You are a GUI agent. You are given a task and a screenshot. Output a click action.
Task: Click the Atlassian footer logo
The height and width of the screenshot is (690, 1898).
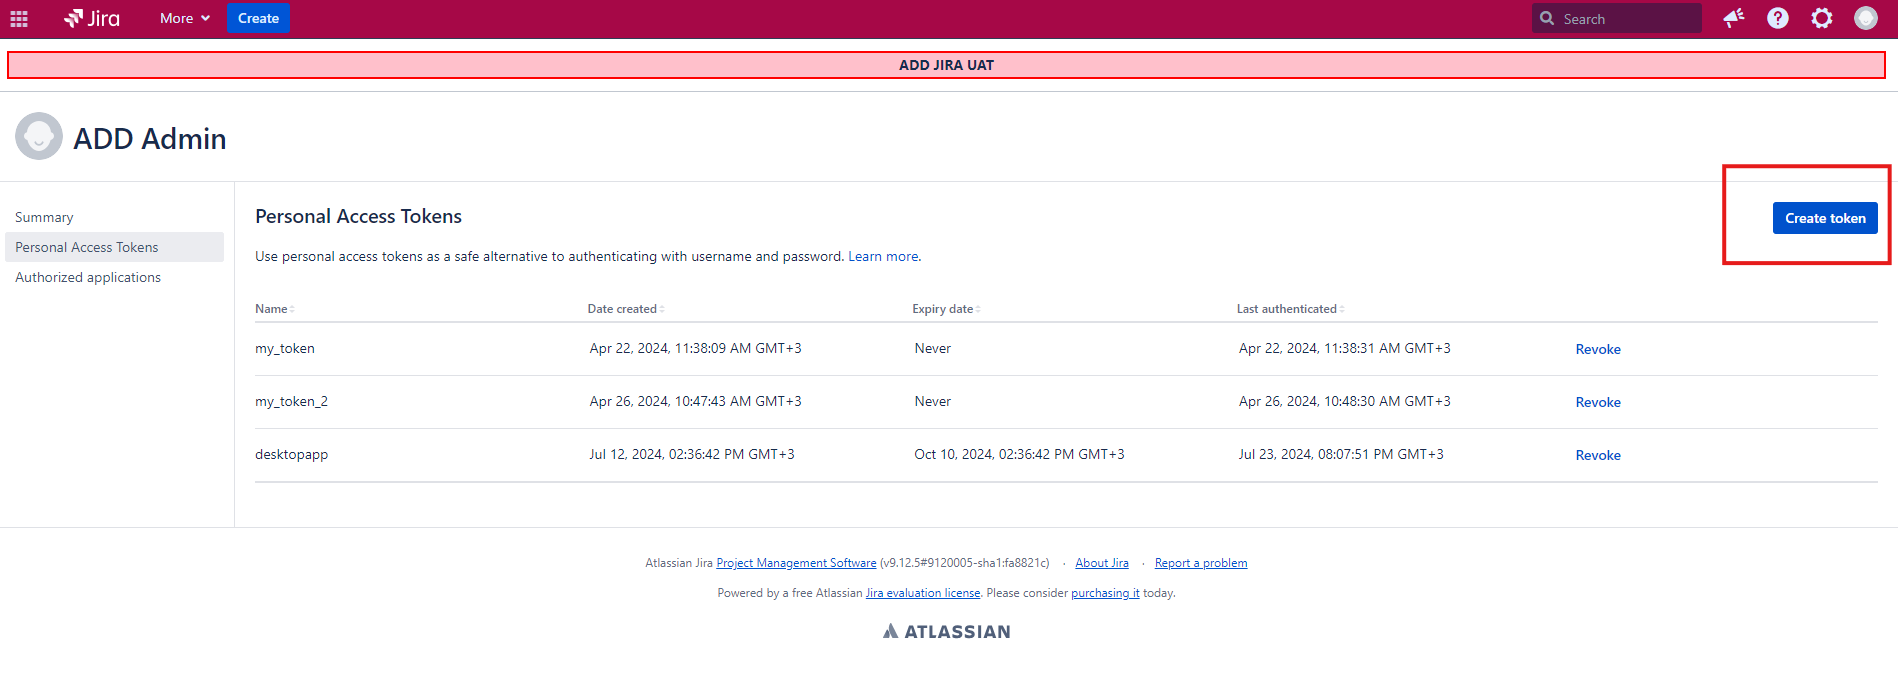[947, 632]
